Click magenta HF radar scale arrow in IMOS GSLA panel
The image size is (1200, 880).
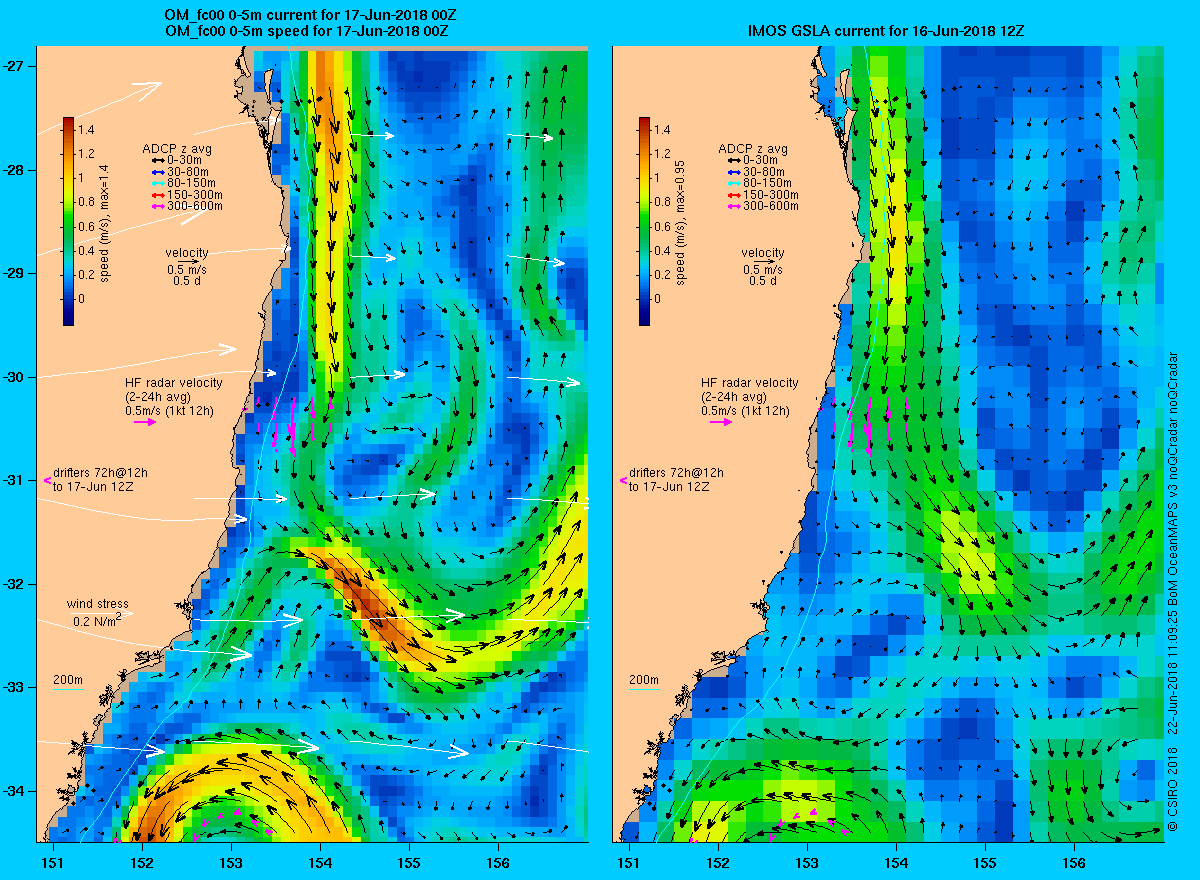(x=722, y=422)
